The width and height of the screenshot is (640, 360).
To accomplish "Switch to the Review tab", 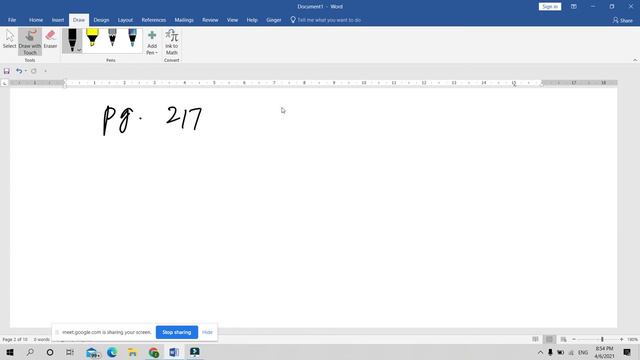I will pos(210,20).
